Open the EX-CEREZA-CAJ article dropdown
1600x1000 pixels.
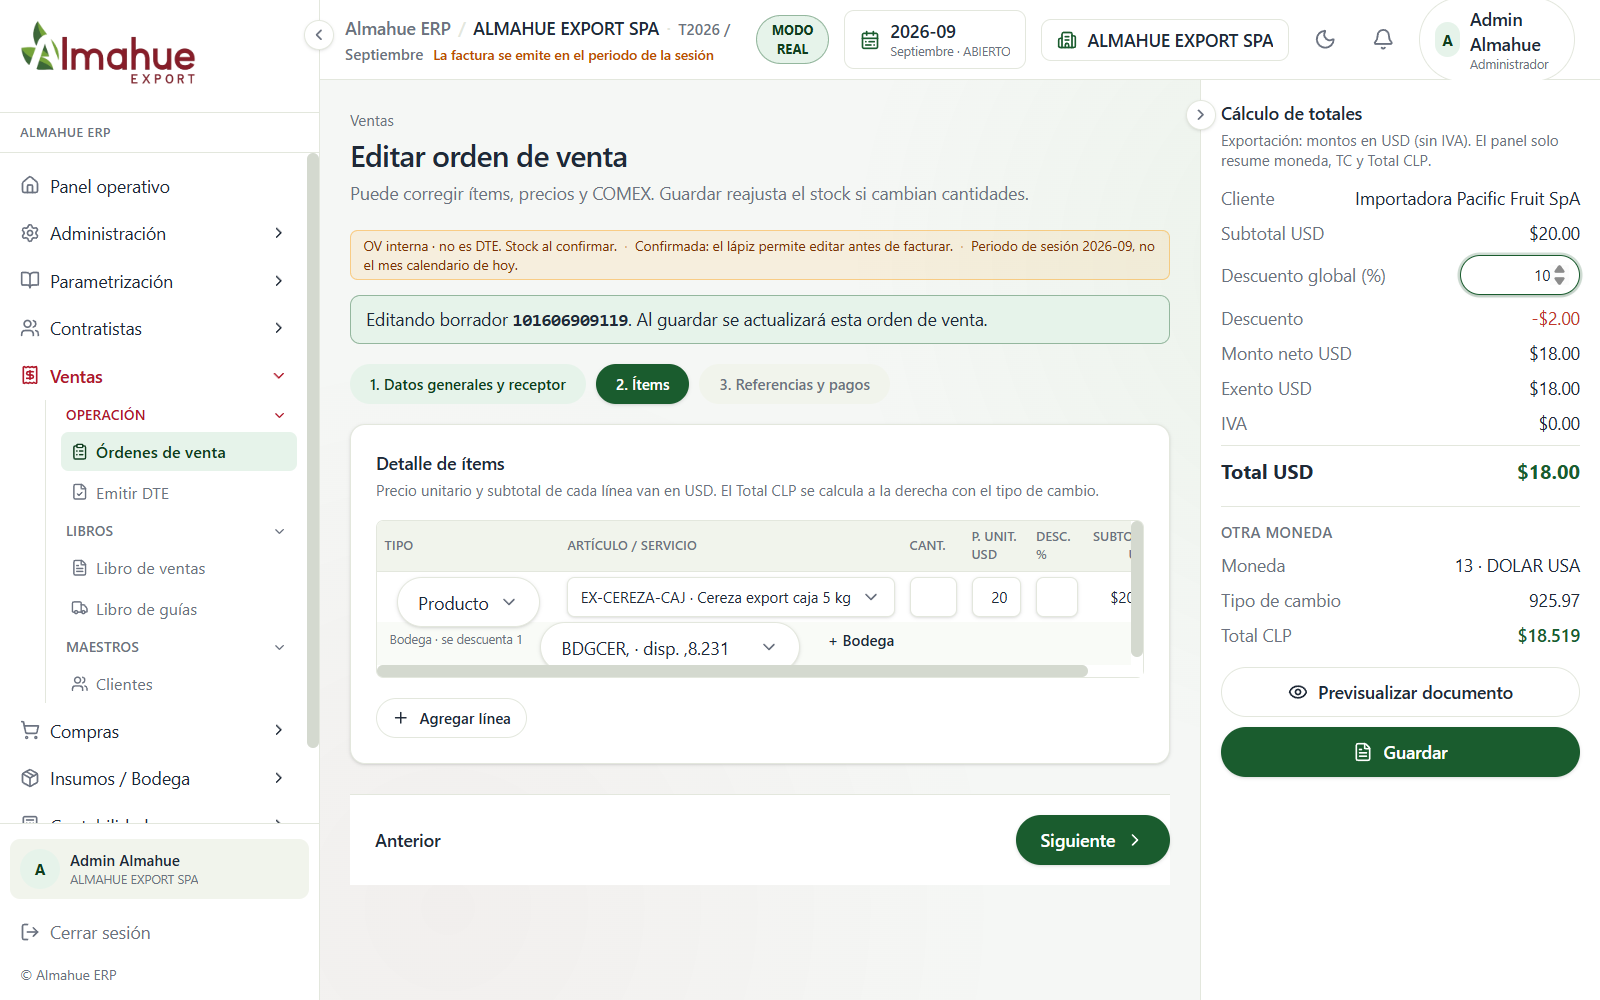pos(730,597)
